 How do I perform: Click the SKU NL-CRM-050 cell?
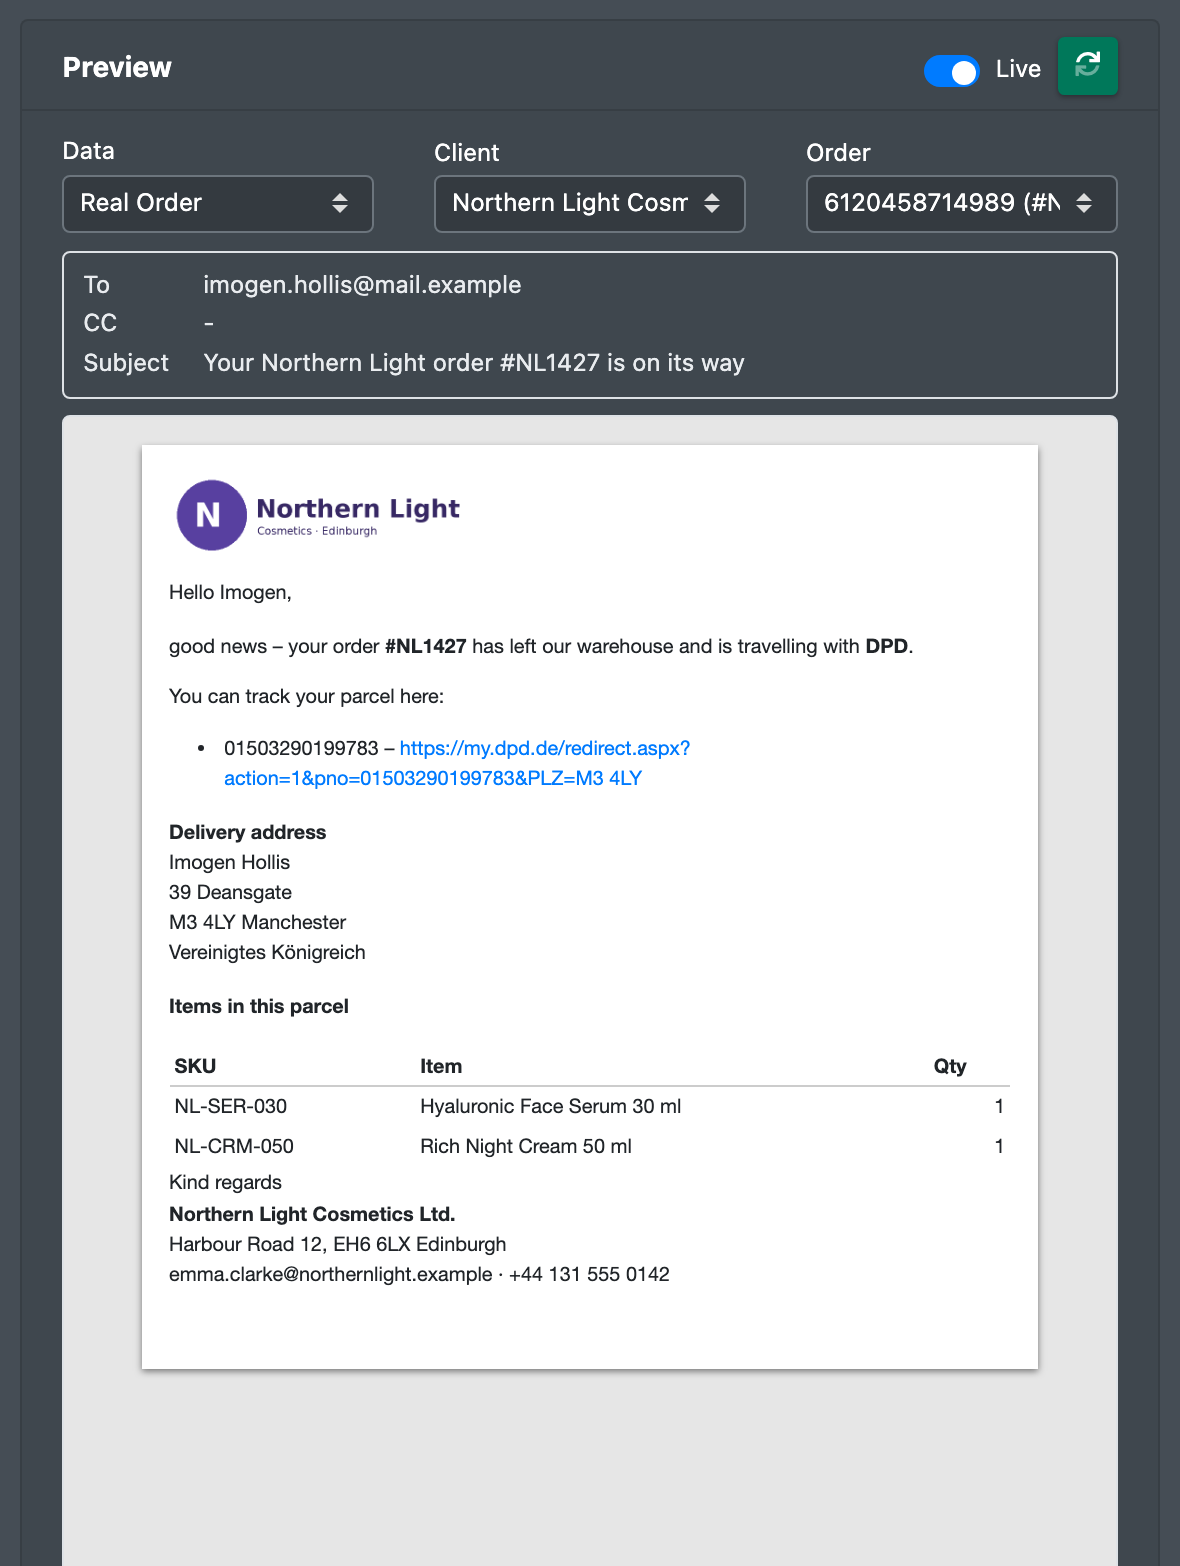[234, 1146]
